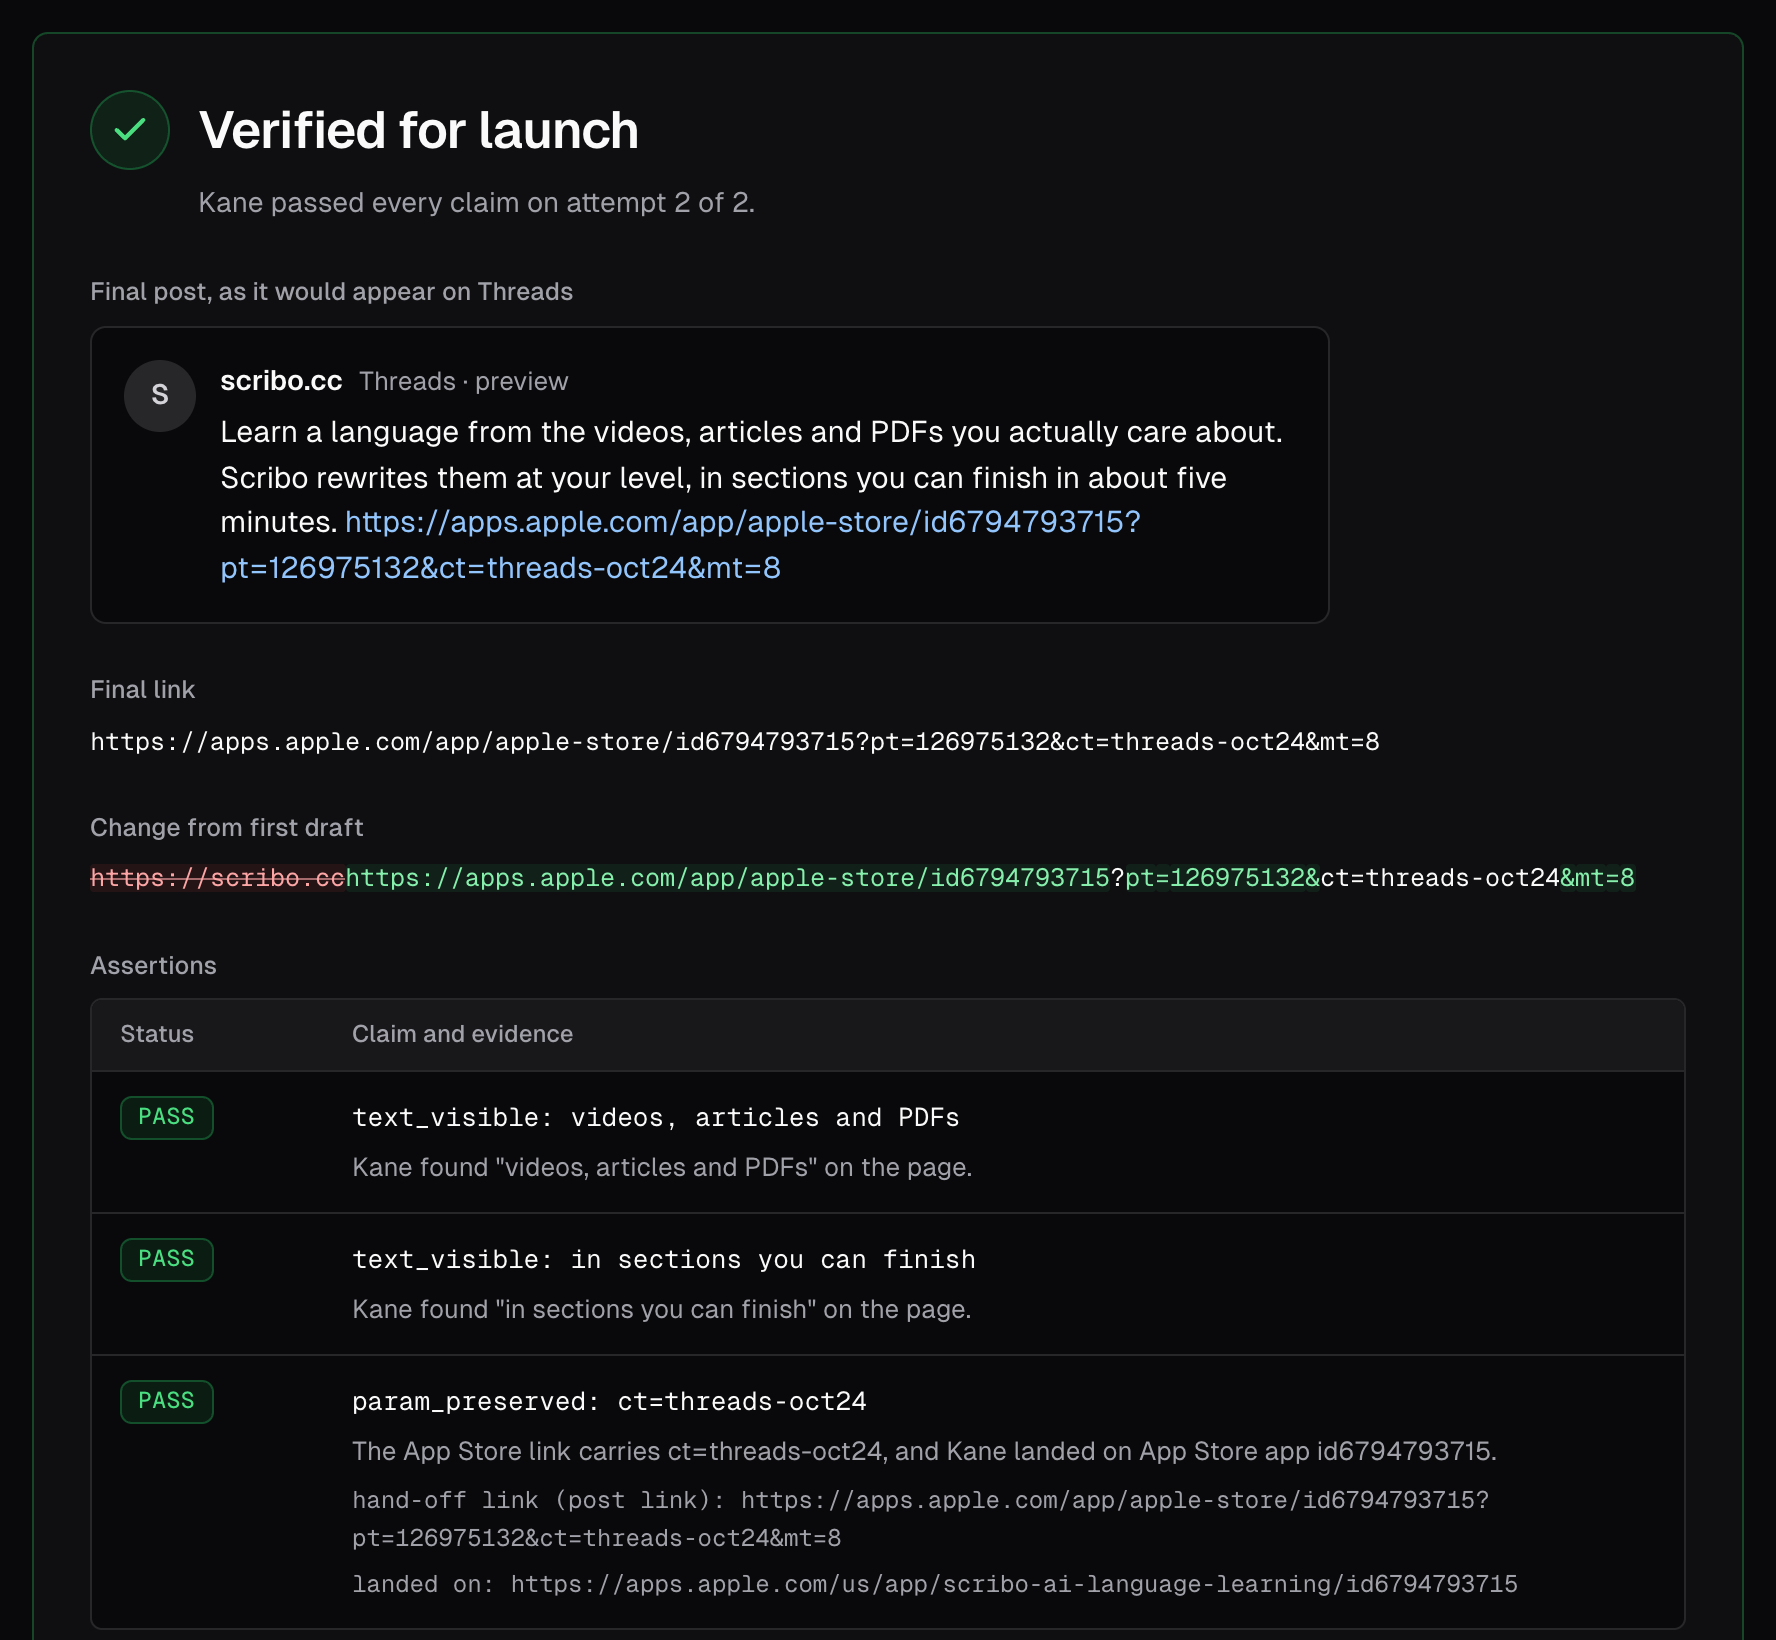Click the 'hand-off link (post link)' line
1776x1640 pixels.
tap(921, 1519)
